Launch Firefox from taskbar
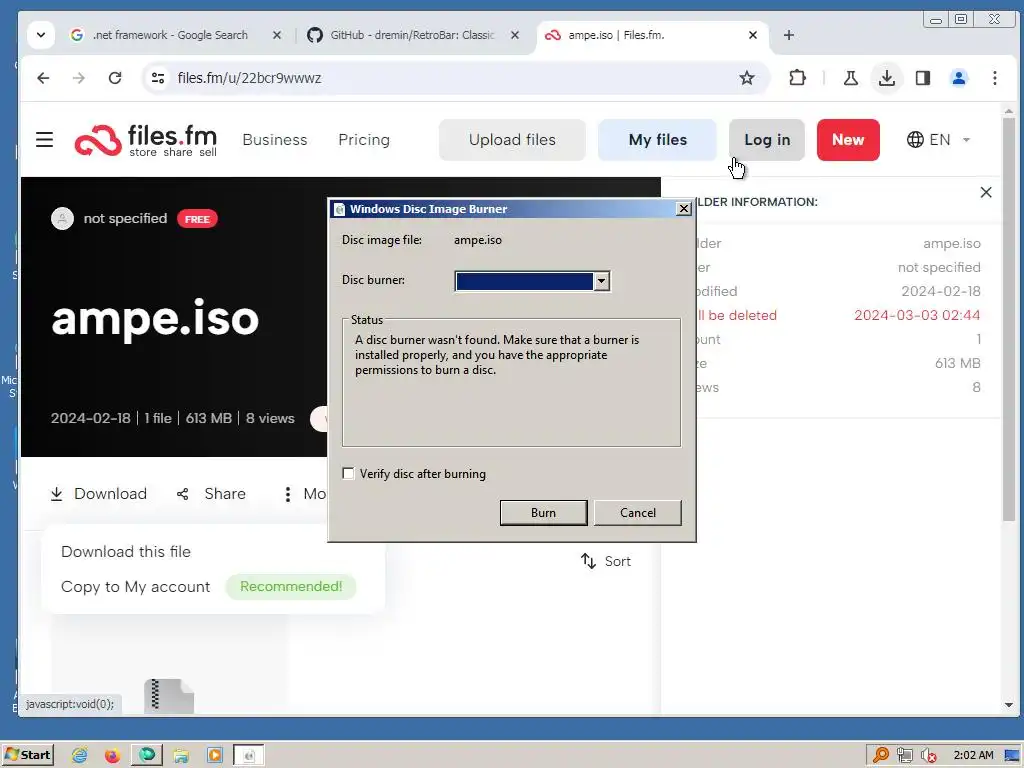This screenshot has height=768, width=1024. click(x=112, y=756)
